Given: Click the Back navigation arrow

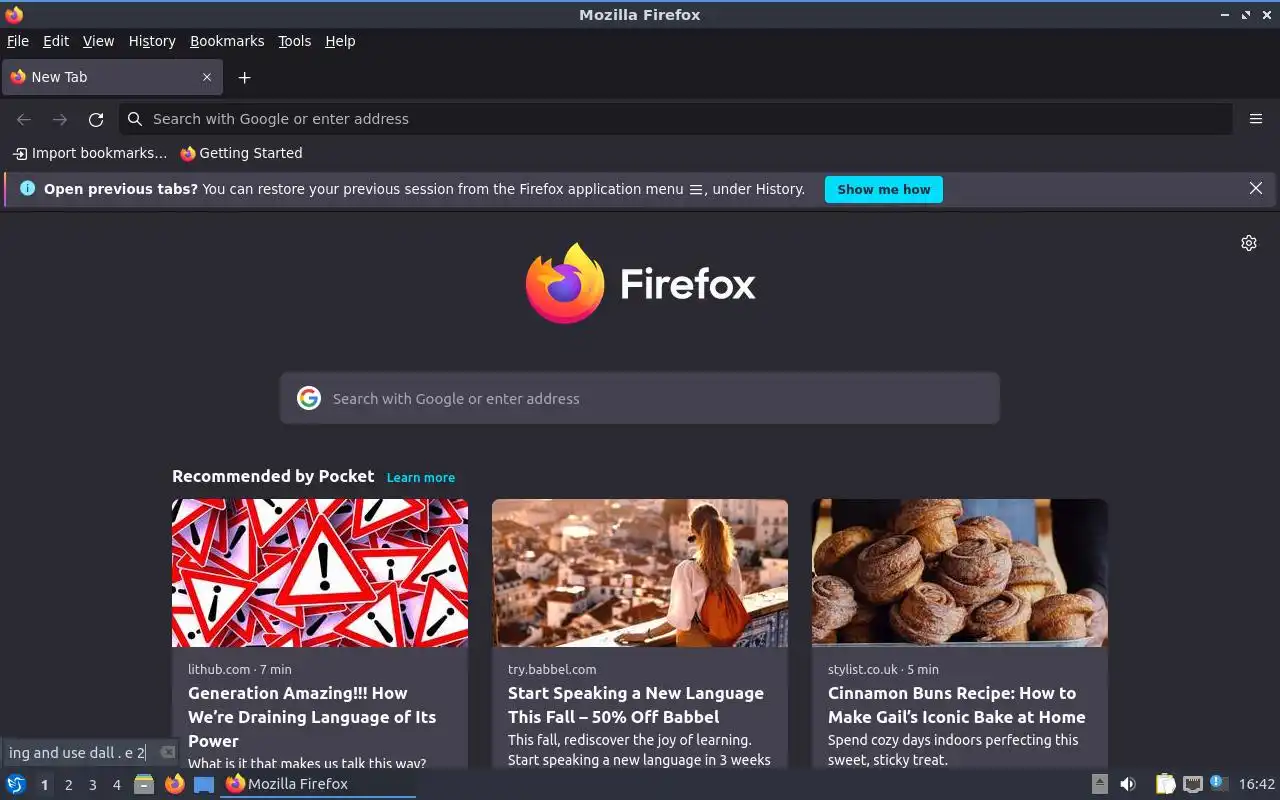Looking at the screenshot, I should (24, 119).
